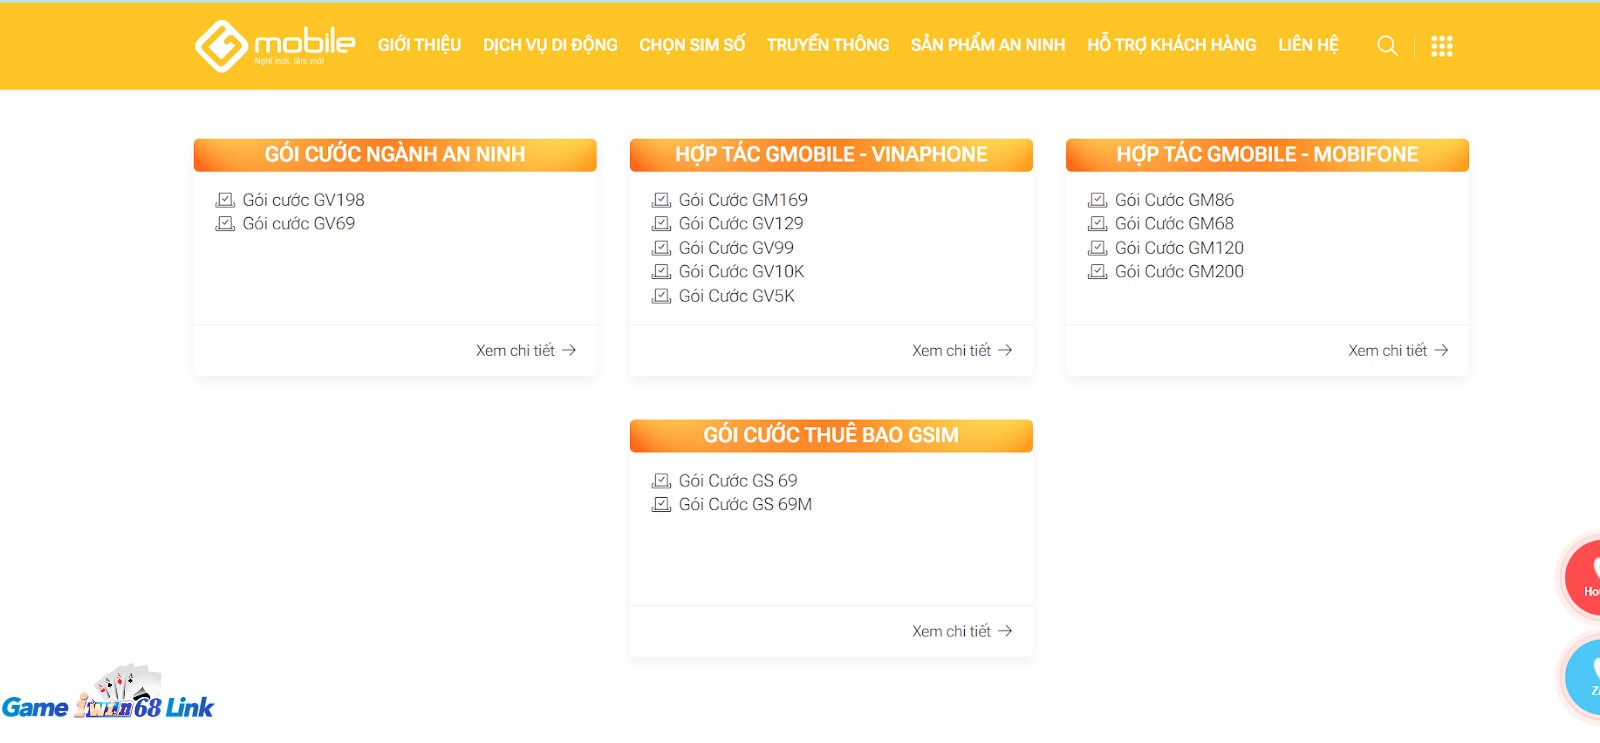Screen dimensions: 1600x743
Task: Click checkbox icon beside Gói Cước GV99
Action: pos(661,248)
